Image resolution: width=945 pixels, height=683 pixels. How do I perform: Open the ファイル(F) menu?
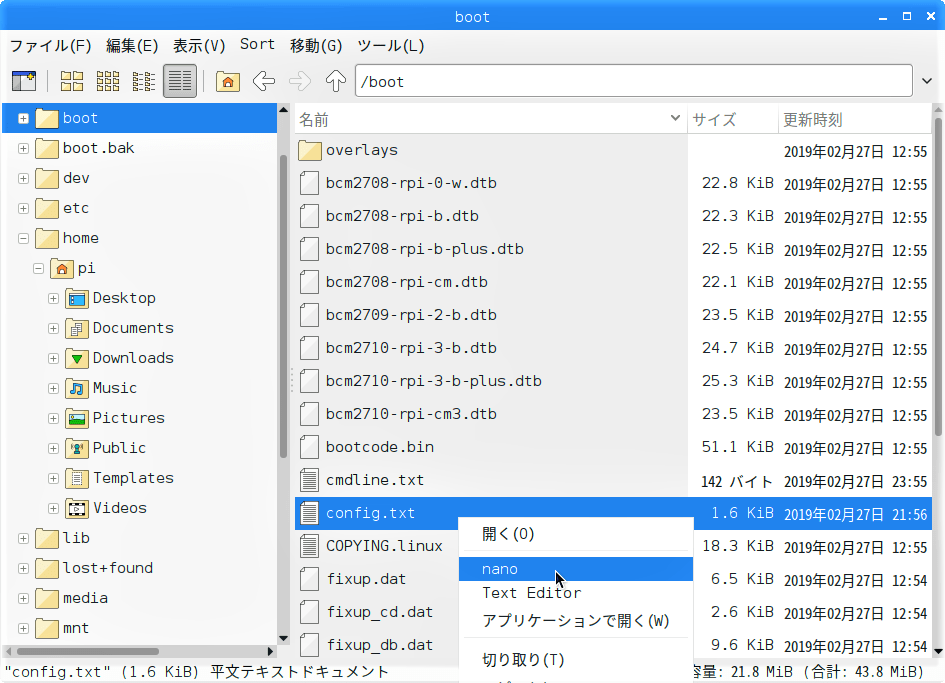point(51,45)
